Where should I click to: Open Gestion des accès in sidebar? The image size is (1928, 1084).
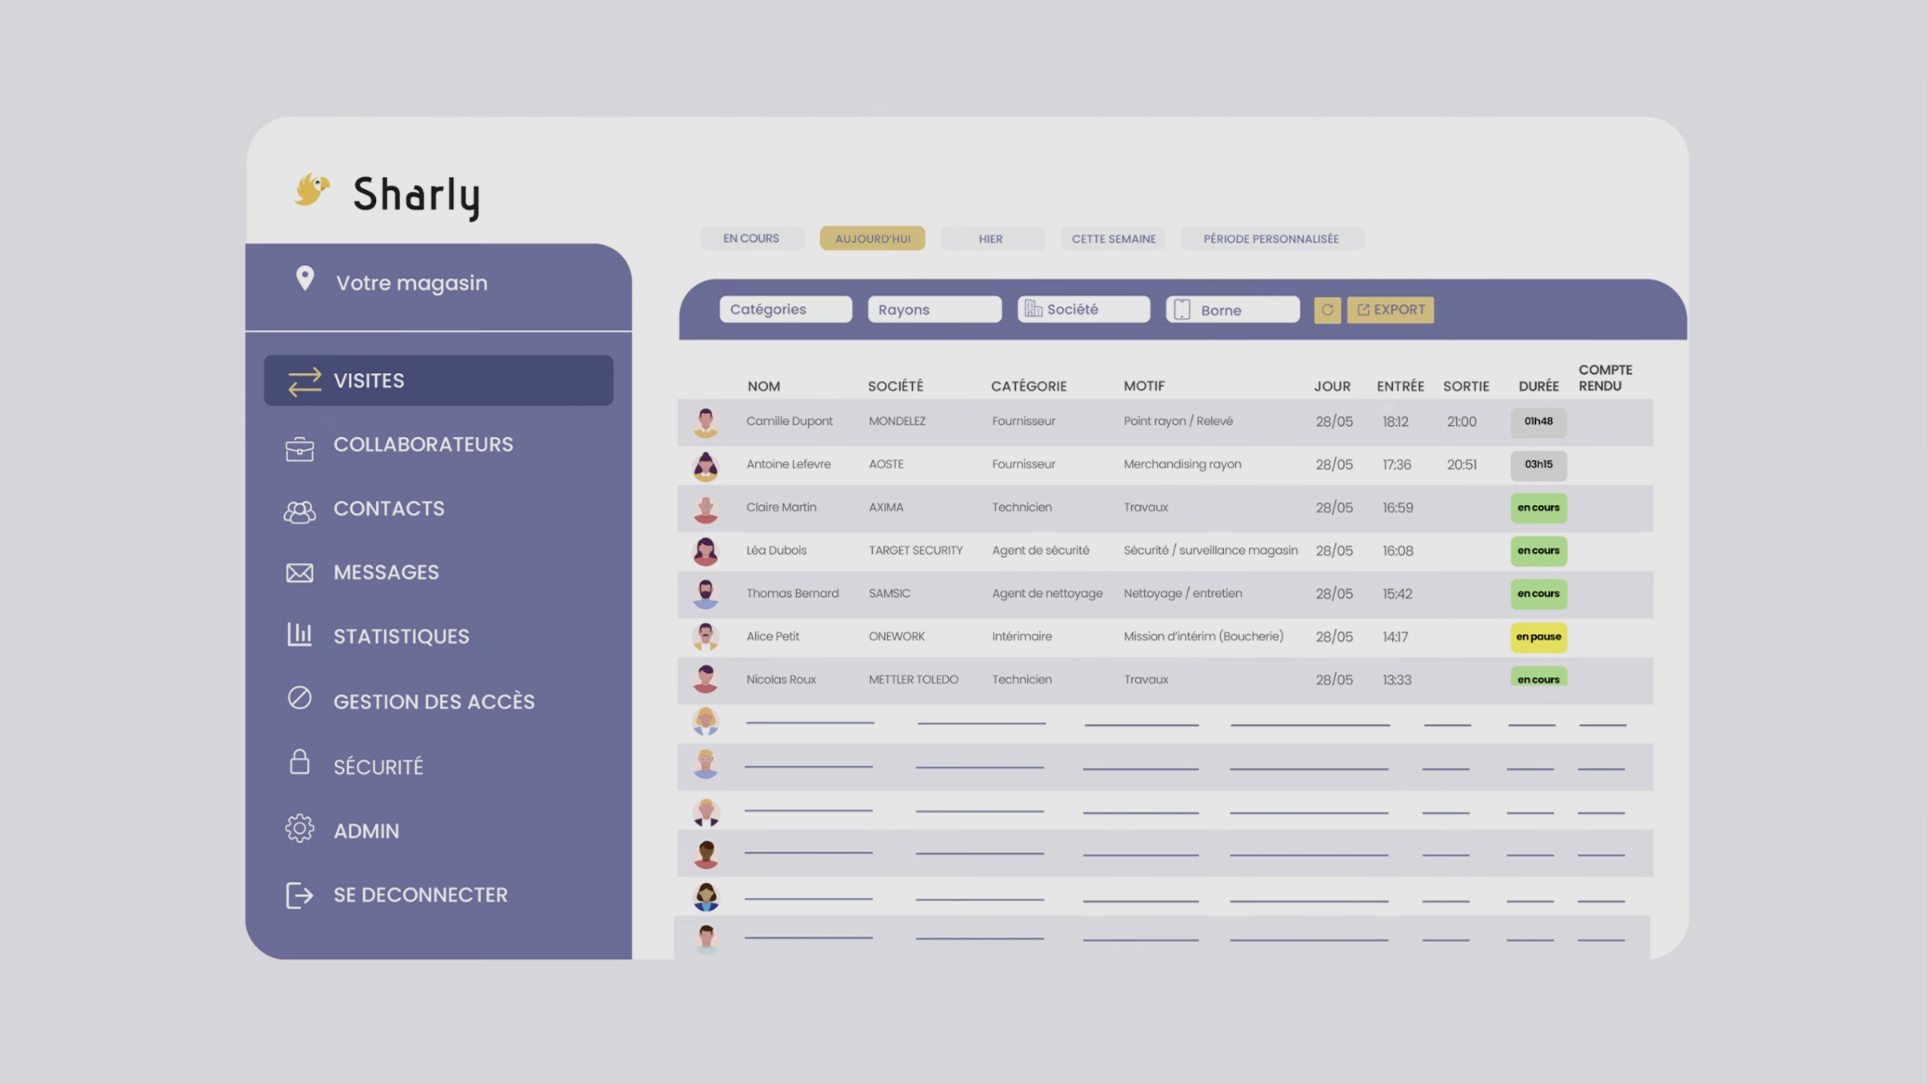point(433,702)
